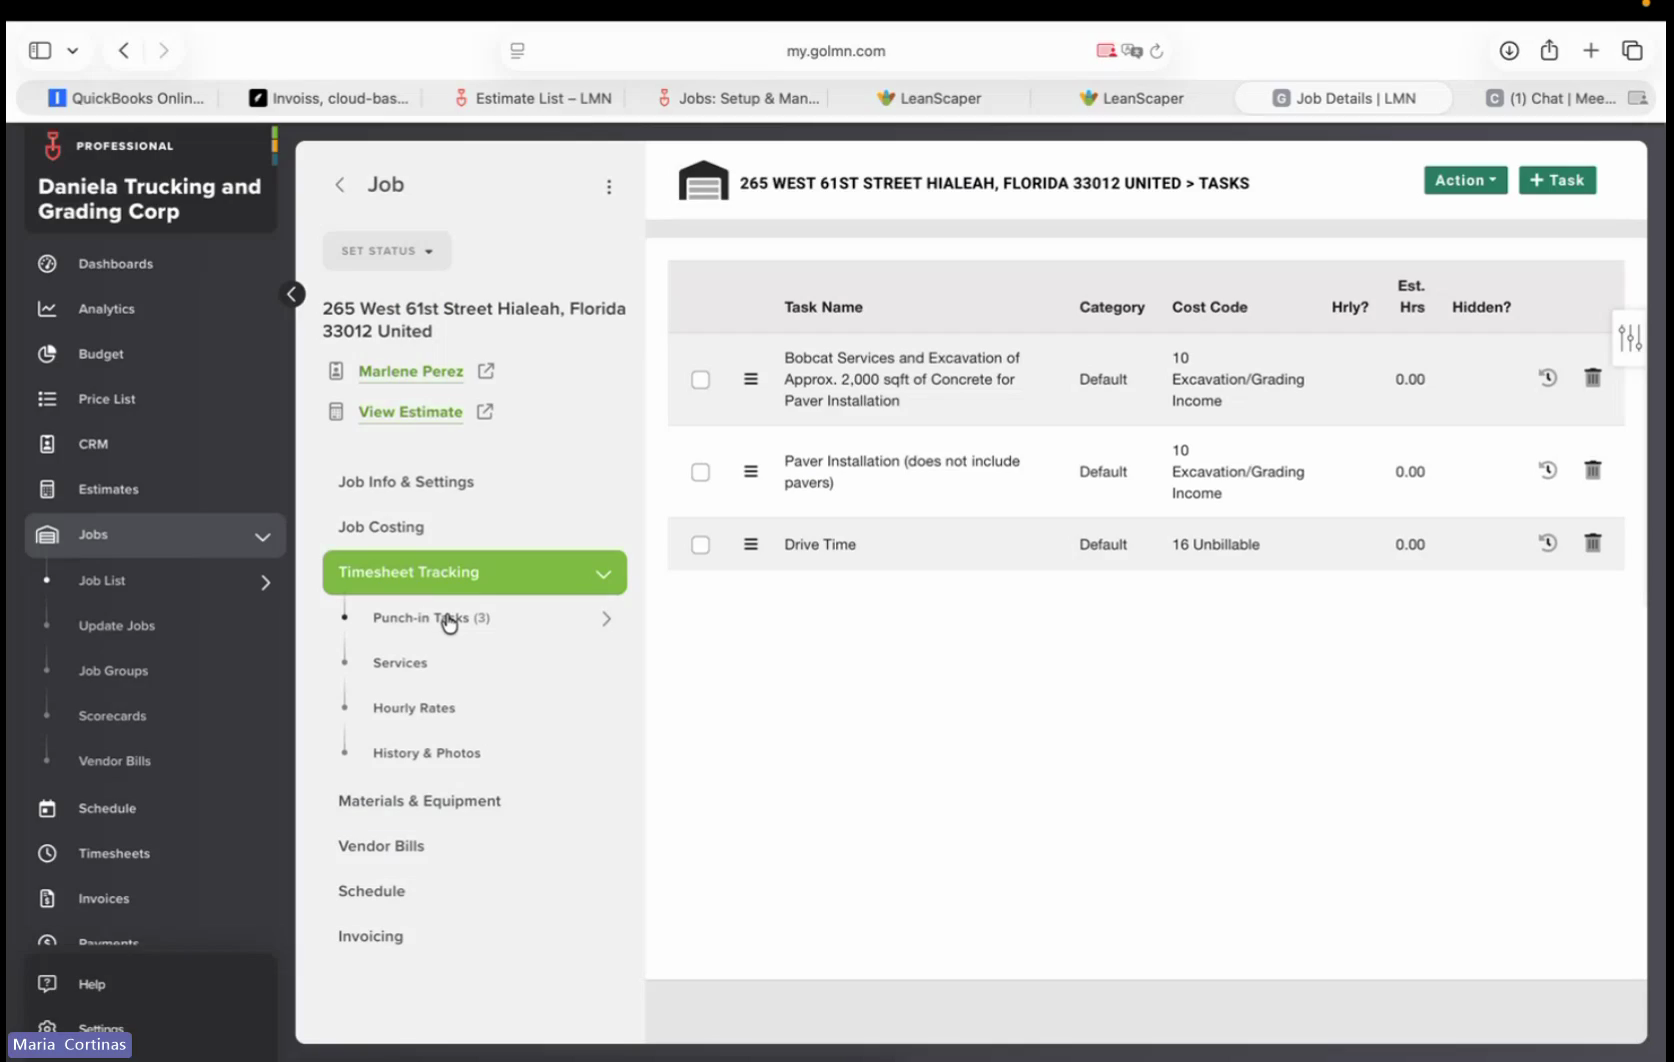This screenshot has width=1674, height=1062.
Task: Open Invoicing in job menu
Action: 371,936
